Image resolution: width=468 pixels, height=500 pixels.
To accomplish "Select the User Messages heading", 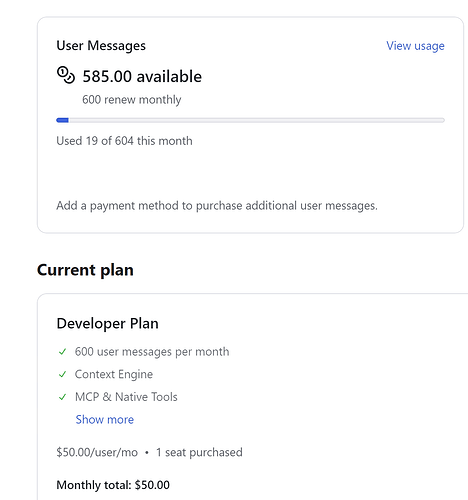I will [x=101, y=46].
